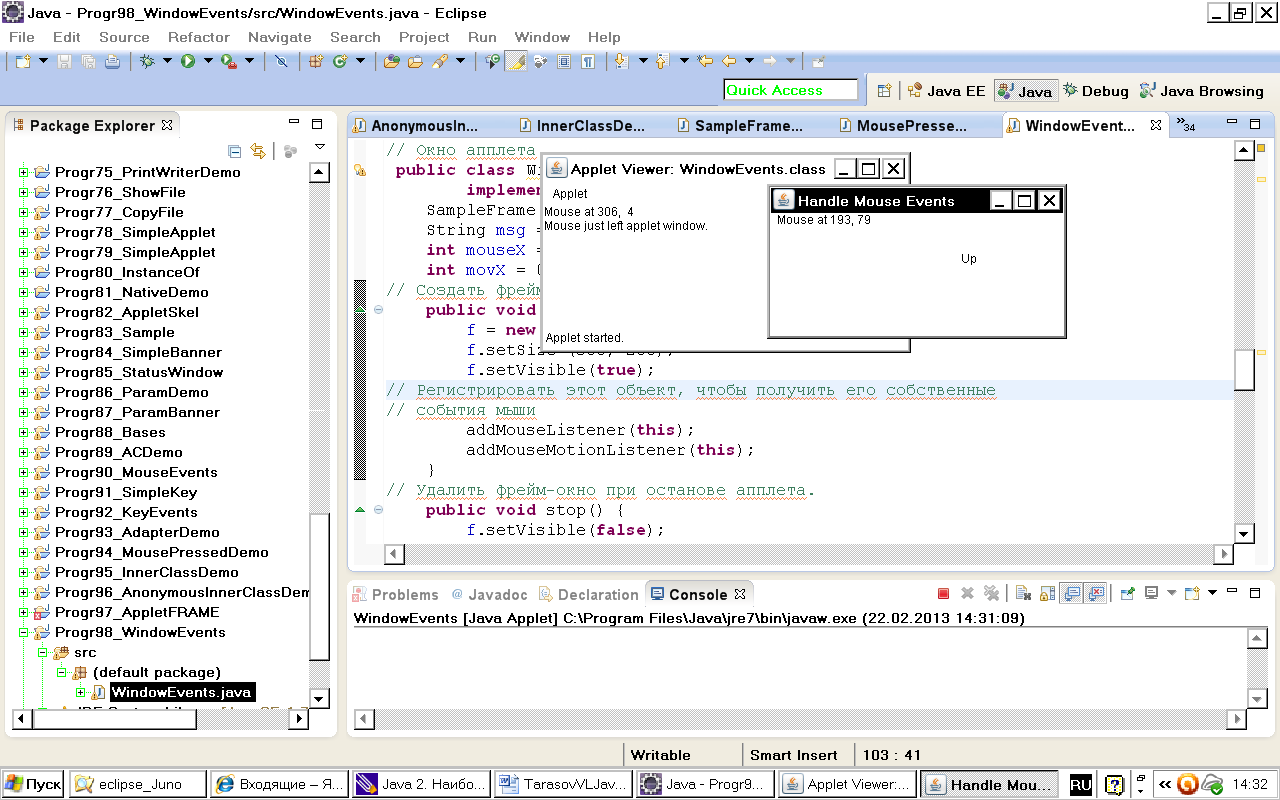This screenshot has width=1280, height=800.
Task: Click the Quick Access search field
Action: pos(790,90)
